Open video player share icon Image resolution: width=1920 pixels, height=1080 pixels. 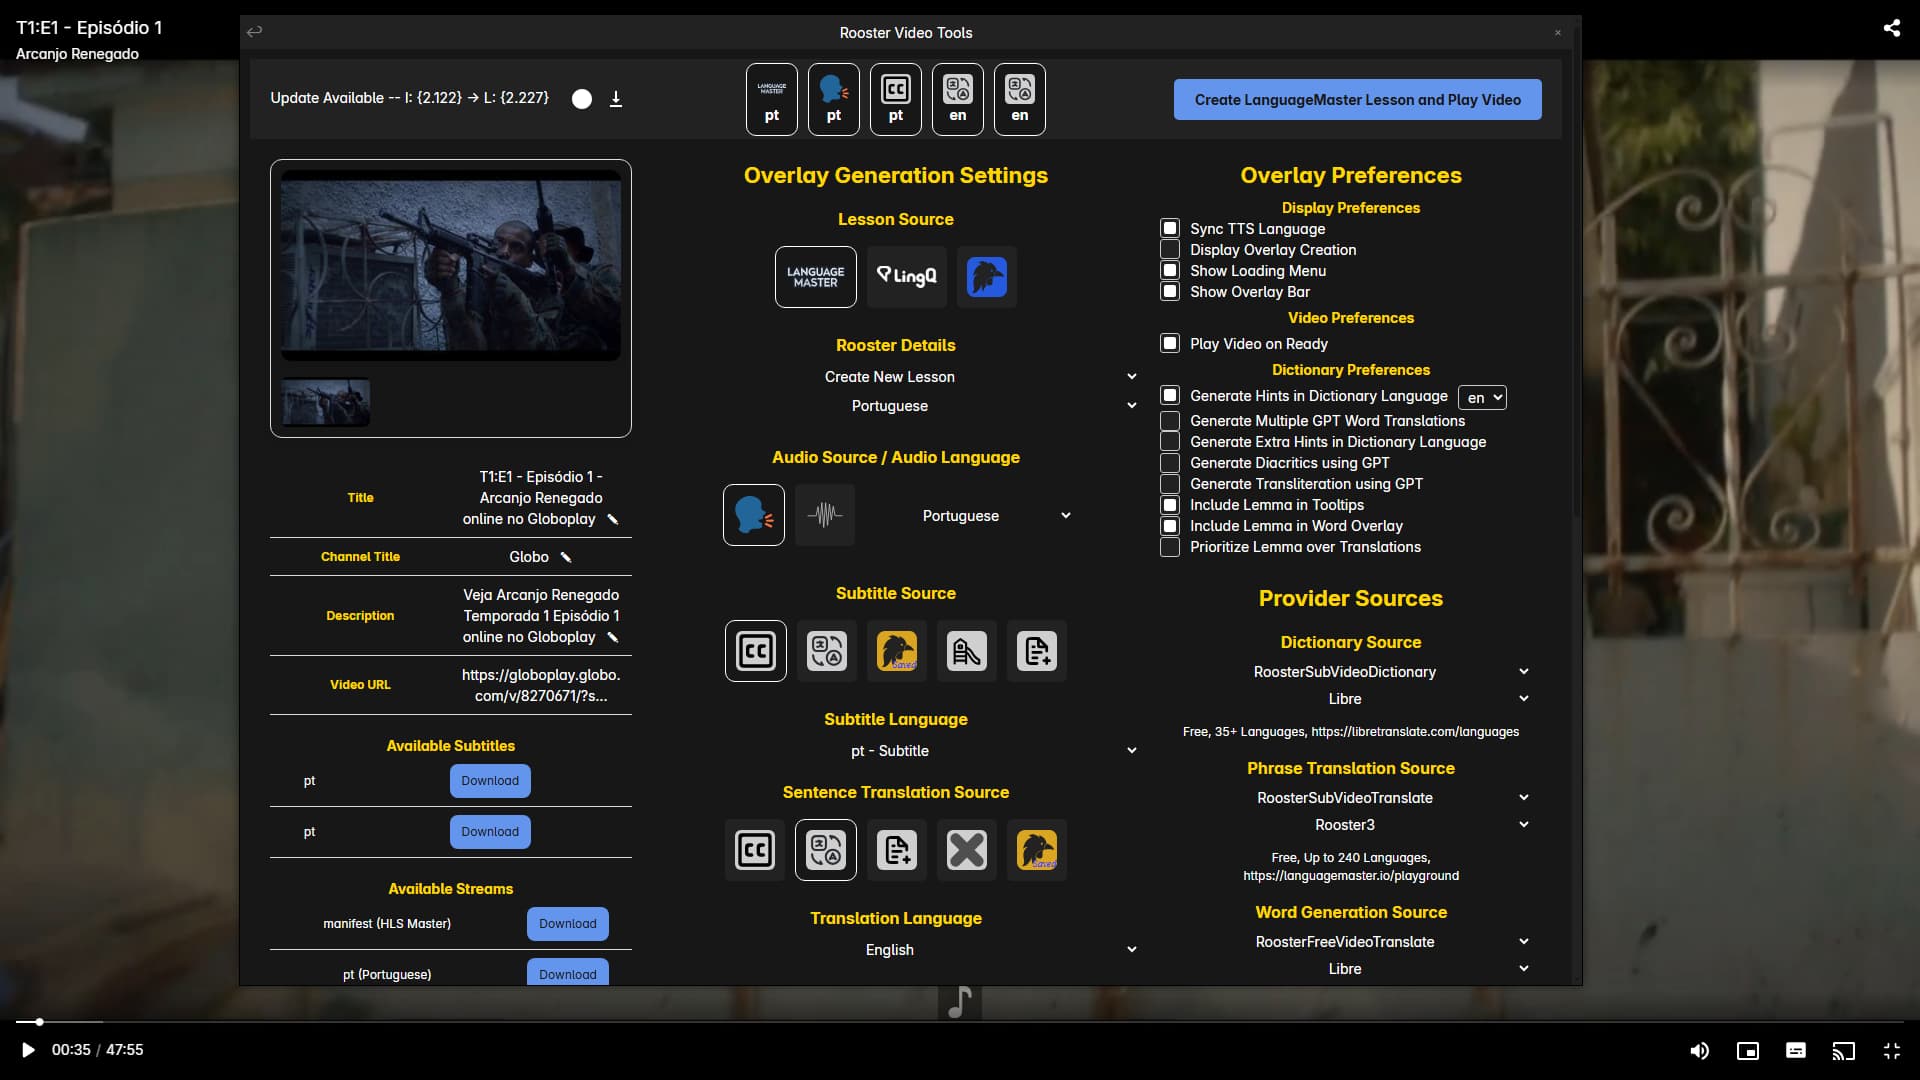[x=1891, y=28]
